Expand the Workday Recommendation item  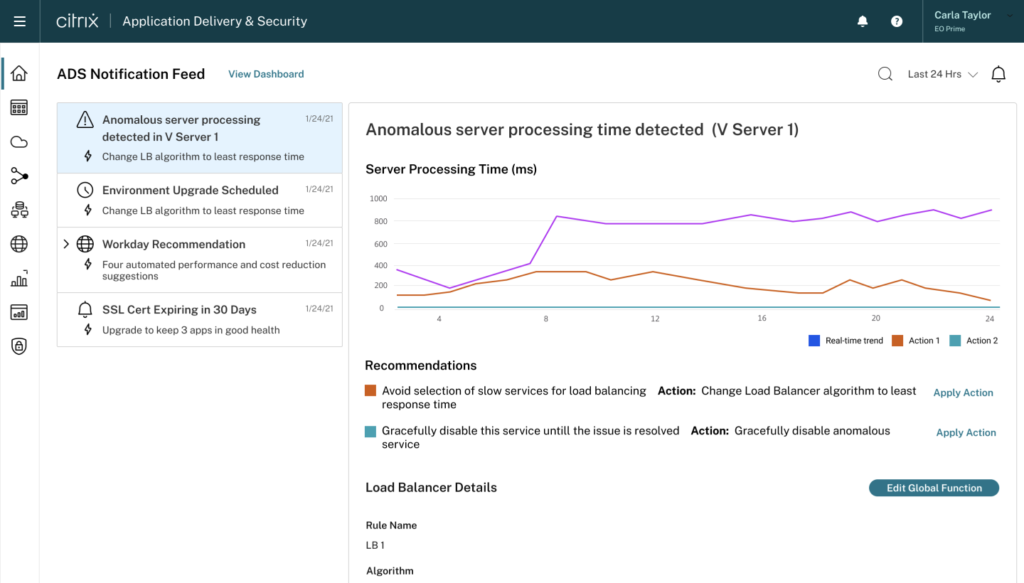[x=66, y=244]
